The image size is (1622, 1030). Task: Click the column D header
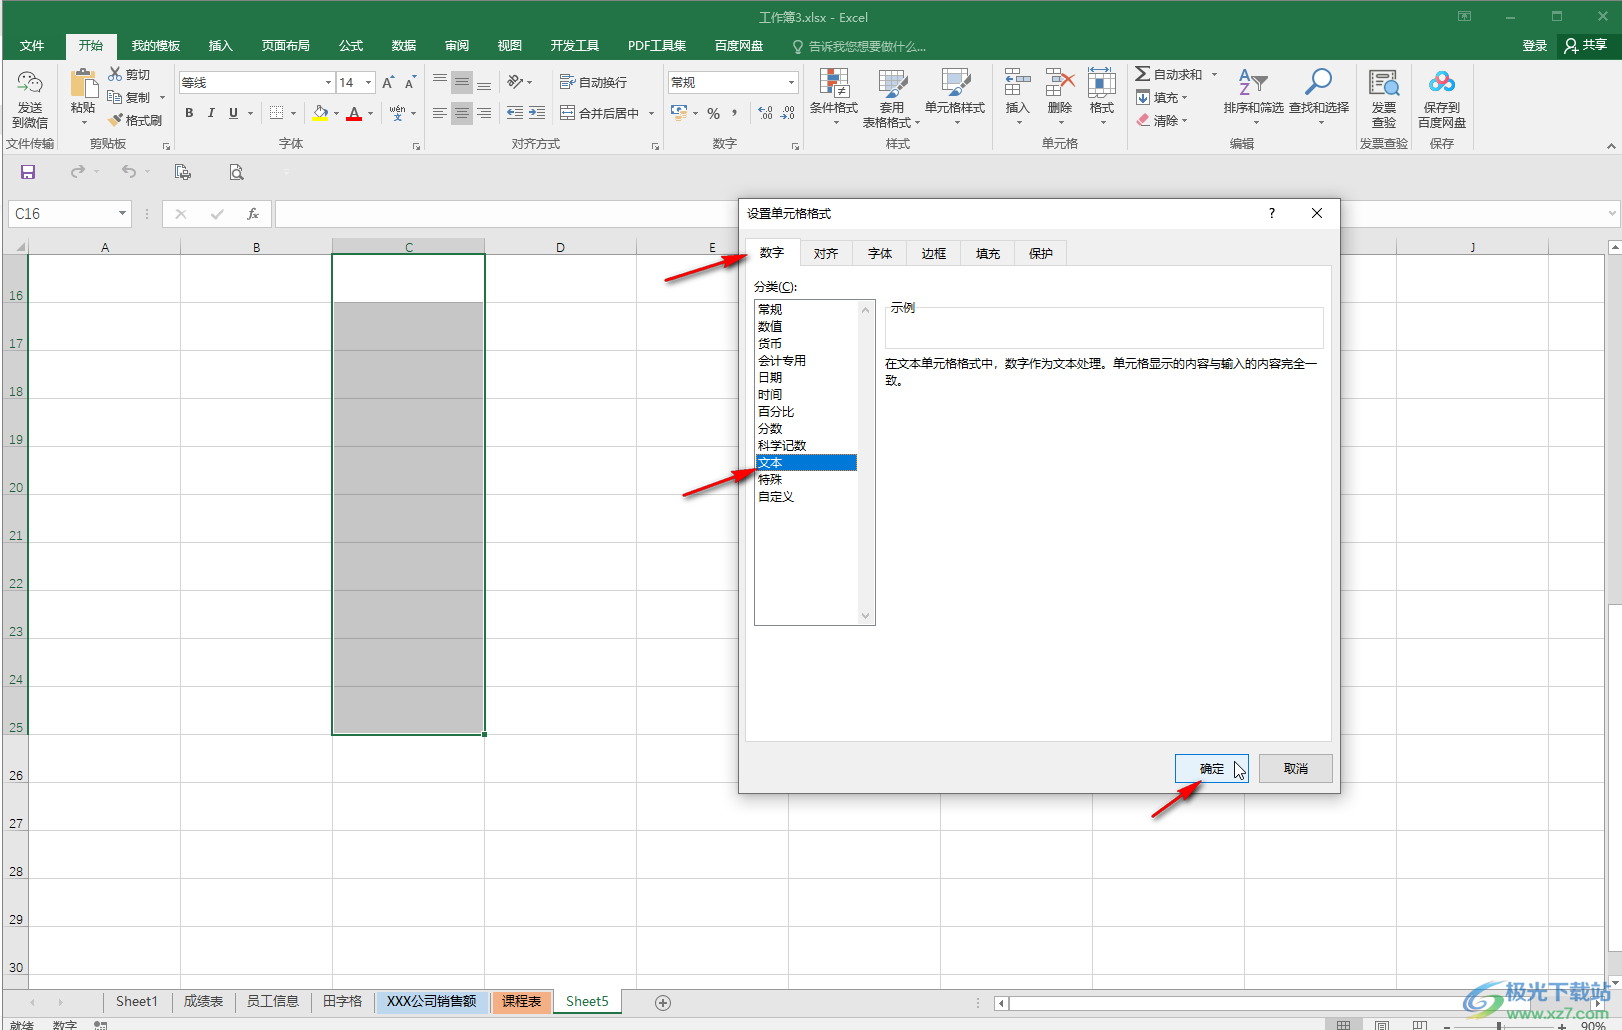pos(560,247)
